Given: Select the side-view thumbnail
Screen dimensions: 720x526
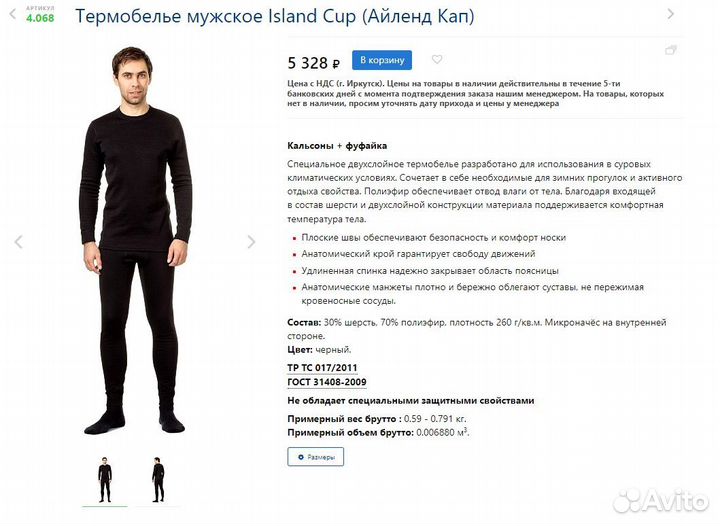Looking at the screenshot, I should (x=158, y=480).
